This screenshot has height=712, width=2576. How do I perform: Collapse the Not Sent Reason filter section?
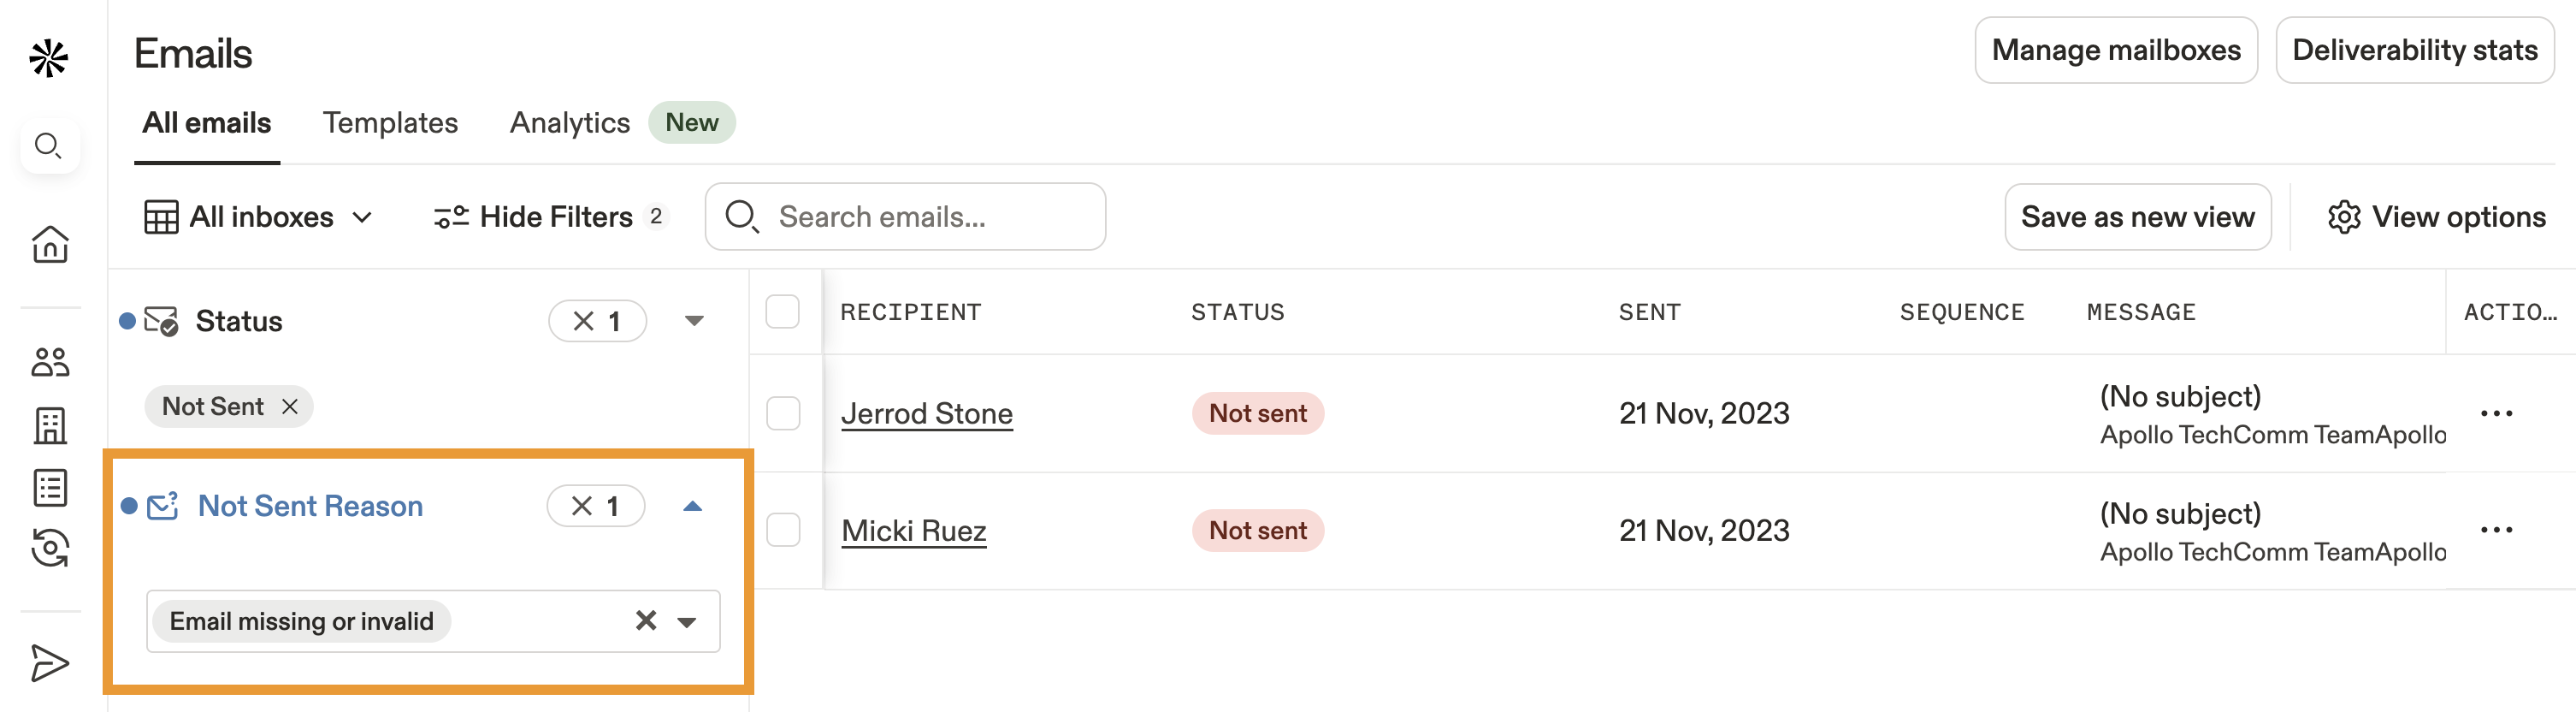[x=693, y=505]
